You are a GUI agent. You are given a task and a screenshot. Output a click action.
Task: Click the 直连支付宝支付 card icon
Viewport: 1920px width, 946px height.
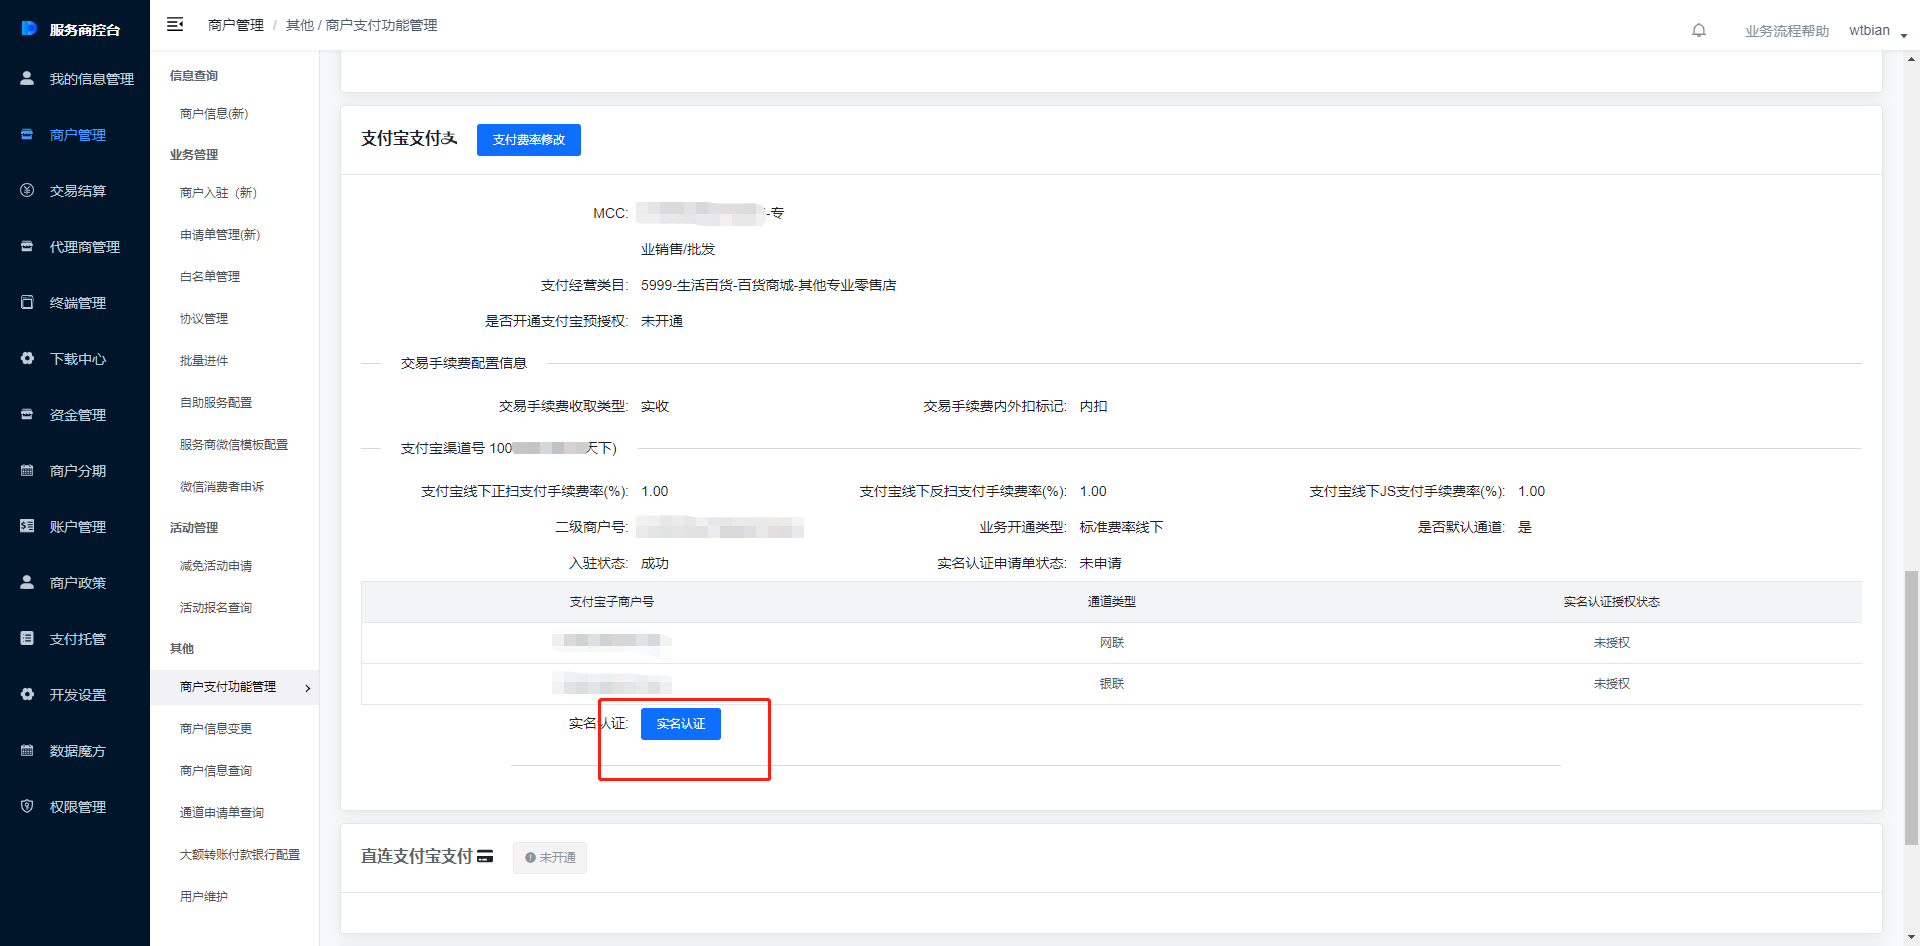485,856
